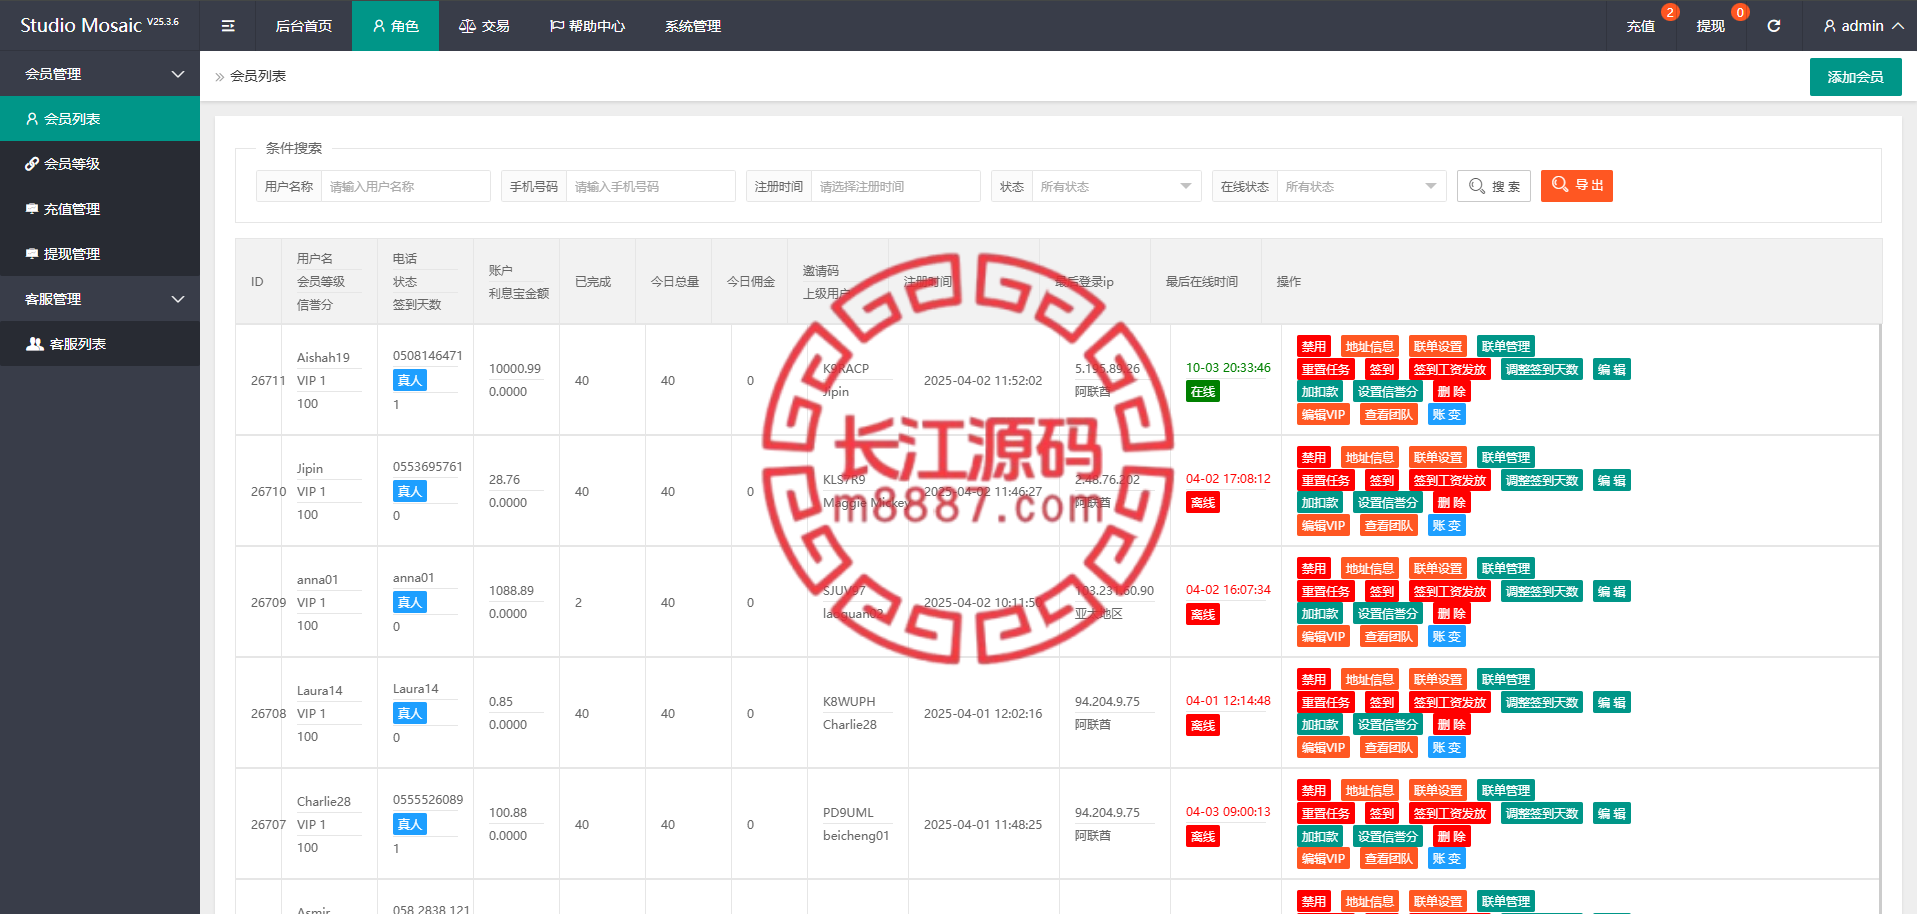The image size is (1917, 914).
Task: Click 签到 for user anna01
Action: coord(1381,592)
